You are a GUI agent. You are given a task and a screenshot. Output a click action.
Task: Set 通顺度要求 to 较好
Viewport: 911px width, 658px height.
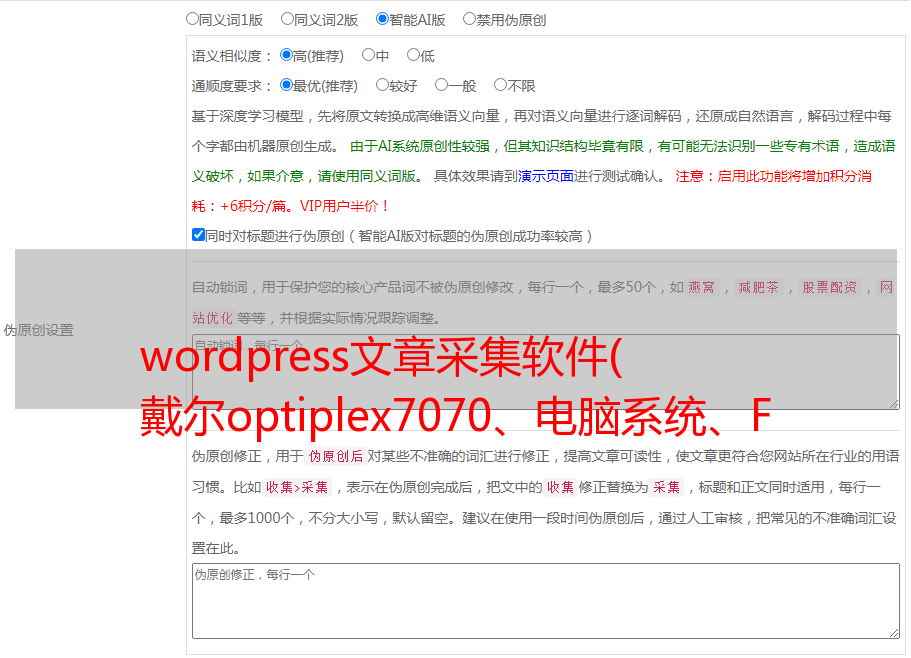382,85
